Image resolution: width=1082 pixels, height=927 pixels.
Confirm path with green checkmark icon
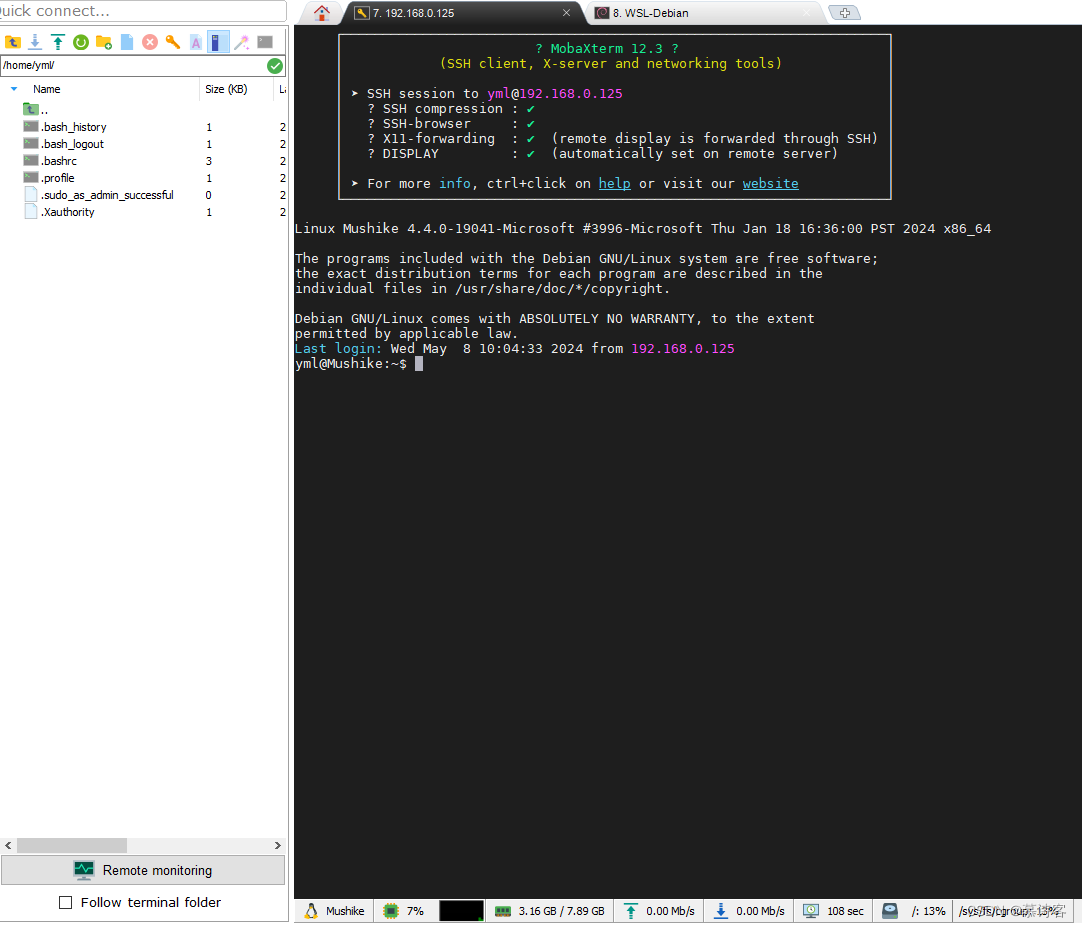275,66
